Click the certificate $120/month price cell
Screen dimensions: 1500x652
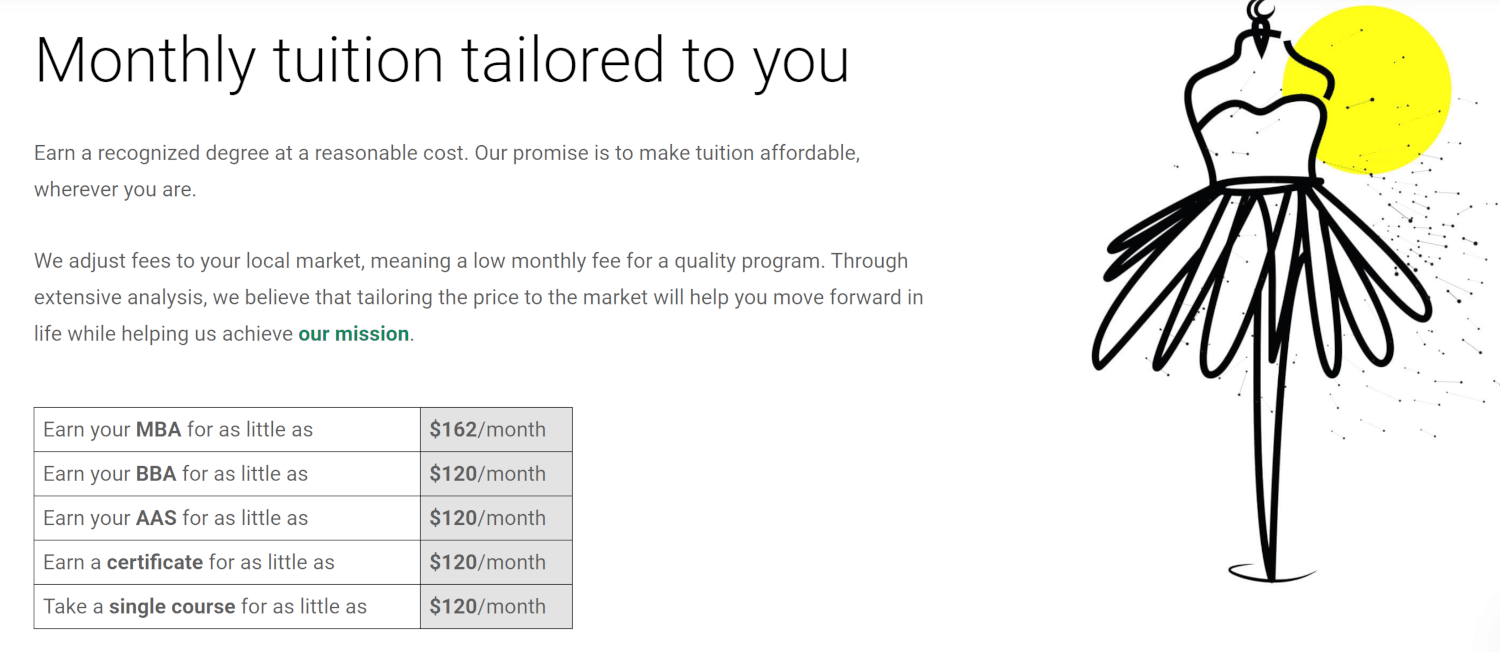[496, 562]
